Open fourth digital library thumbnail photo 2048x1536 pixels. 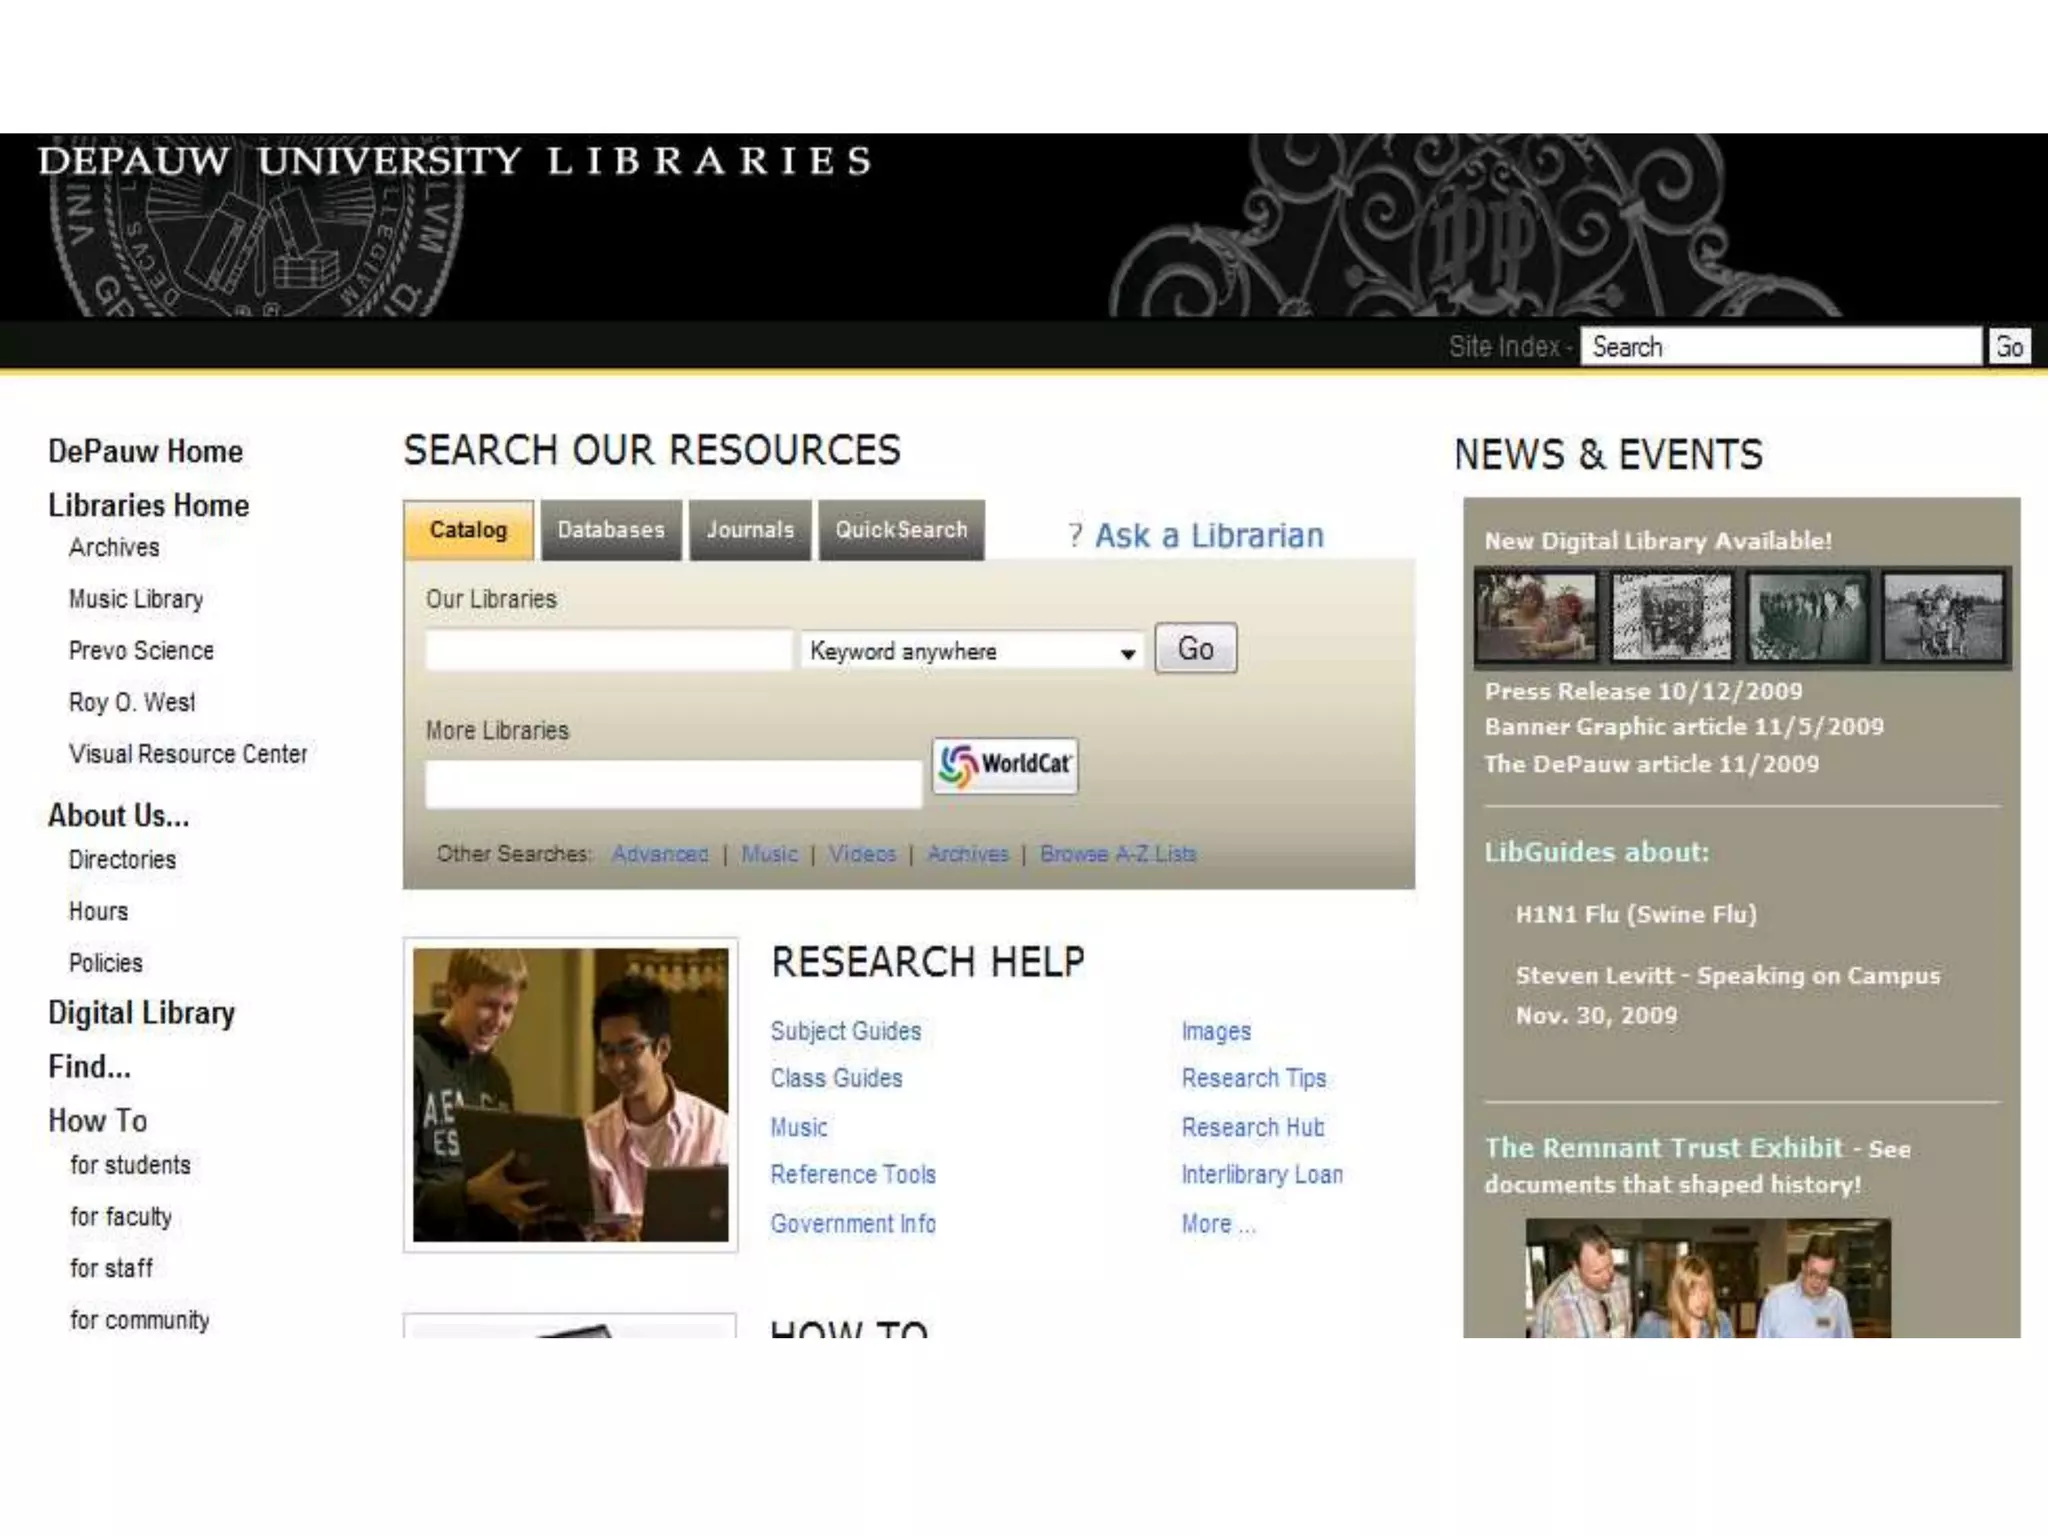click(x=1943, y=616)
